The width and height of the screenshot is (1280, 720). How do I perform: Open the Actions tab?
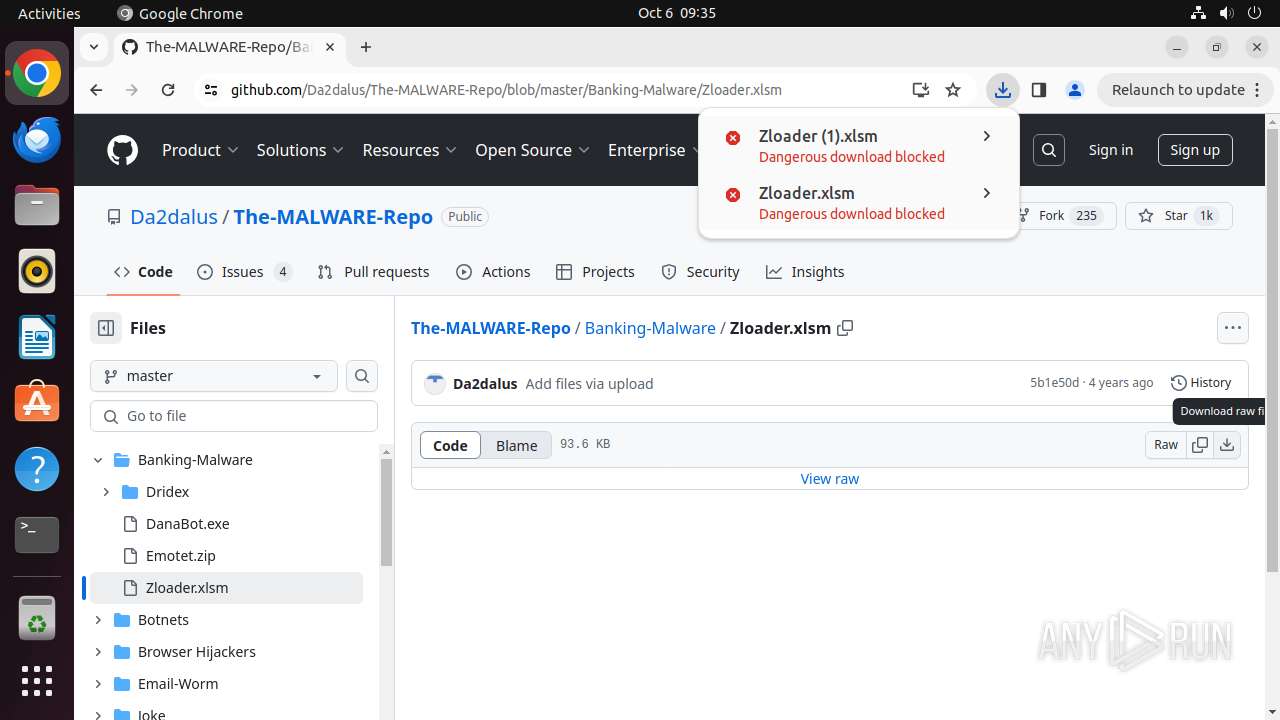(493, 272)
